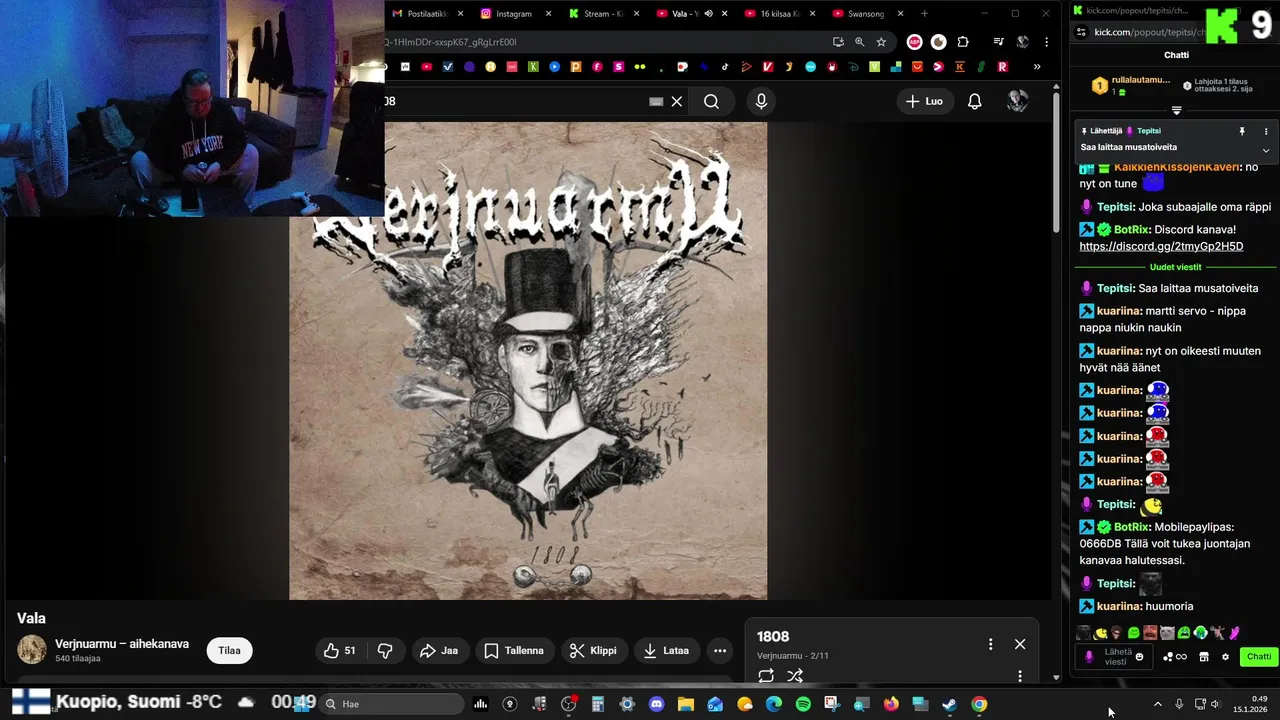Screen dimensions: 1280x720
Task: Open Chrome media control icon
Action: tap(998, 42)
